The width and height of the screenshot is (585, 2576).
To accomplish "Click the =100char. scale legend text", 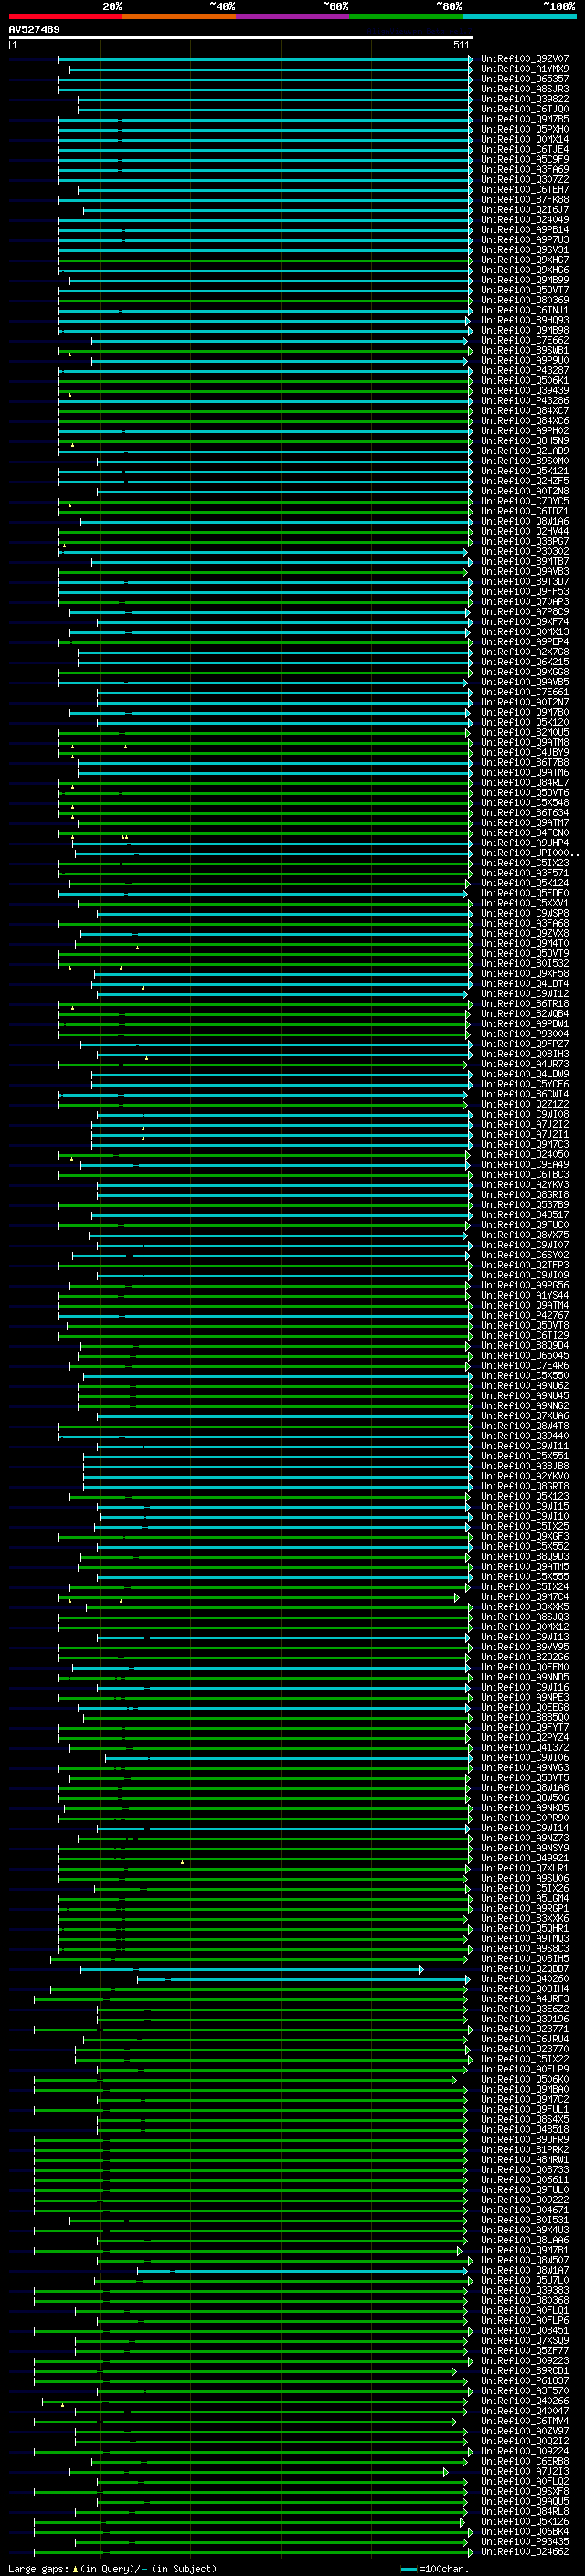I will point(444,2569).
